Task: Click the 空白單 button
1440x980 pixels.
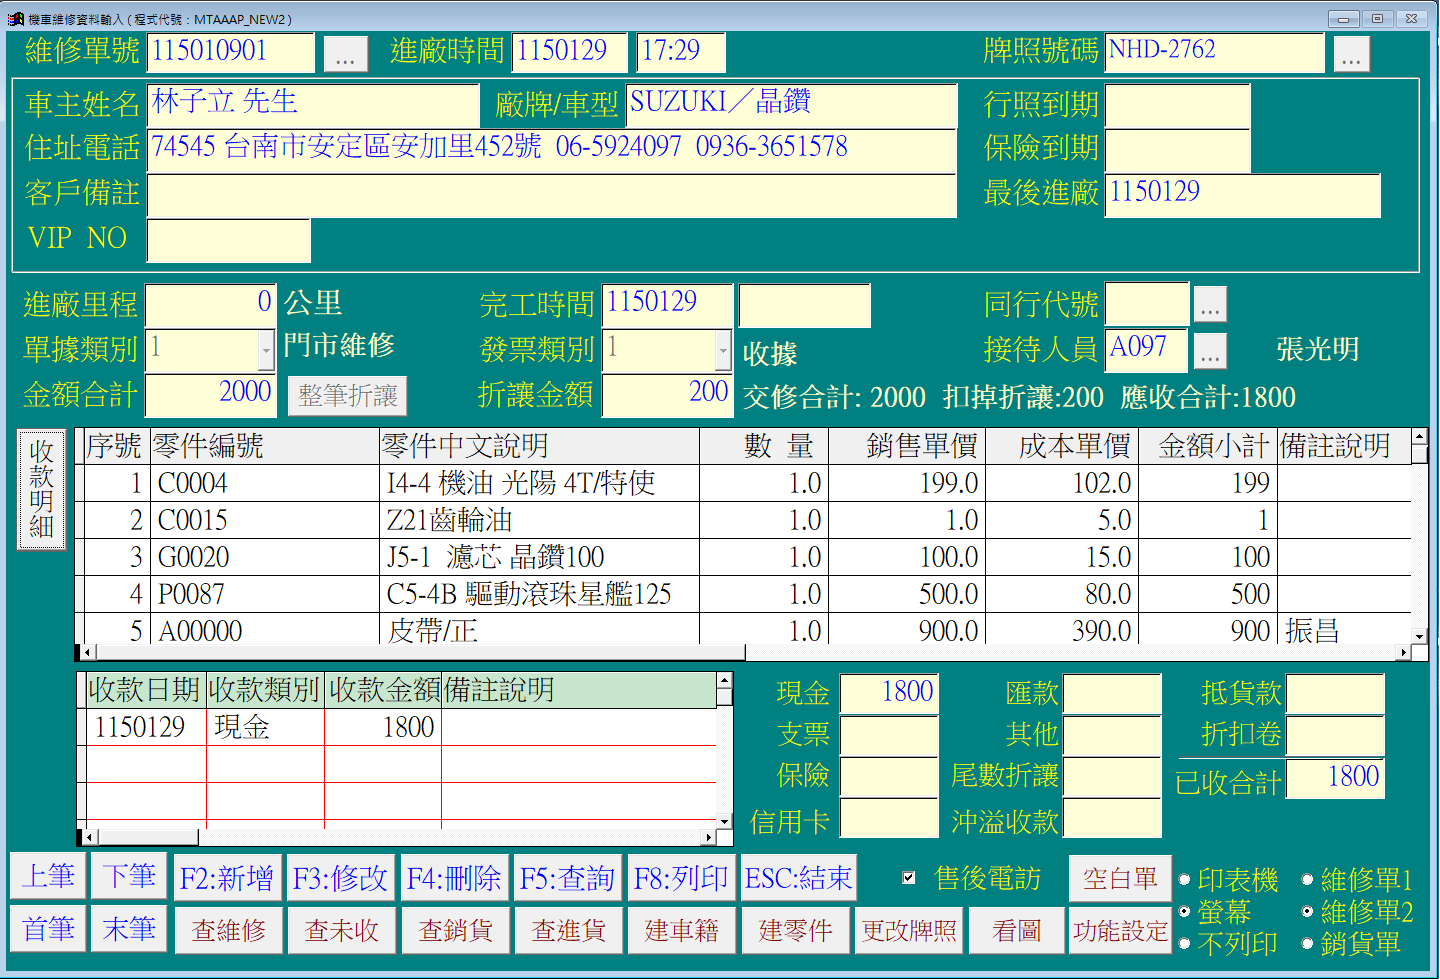Action: pyautogui.click(x=1121, y=879)
